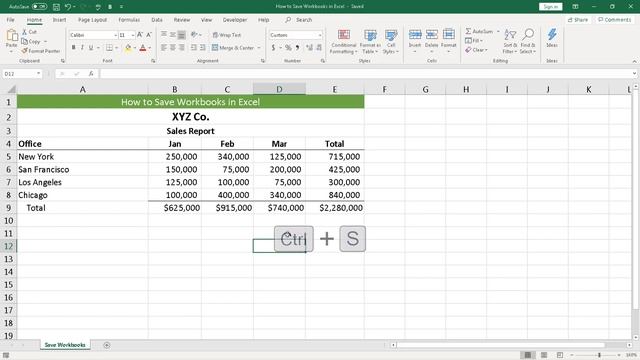This screenshot has width=640, height=360.
Task: Open the number format Custom dropdown
Action: (x=320, y=36)
